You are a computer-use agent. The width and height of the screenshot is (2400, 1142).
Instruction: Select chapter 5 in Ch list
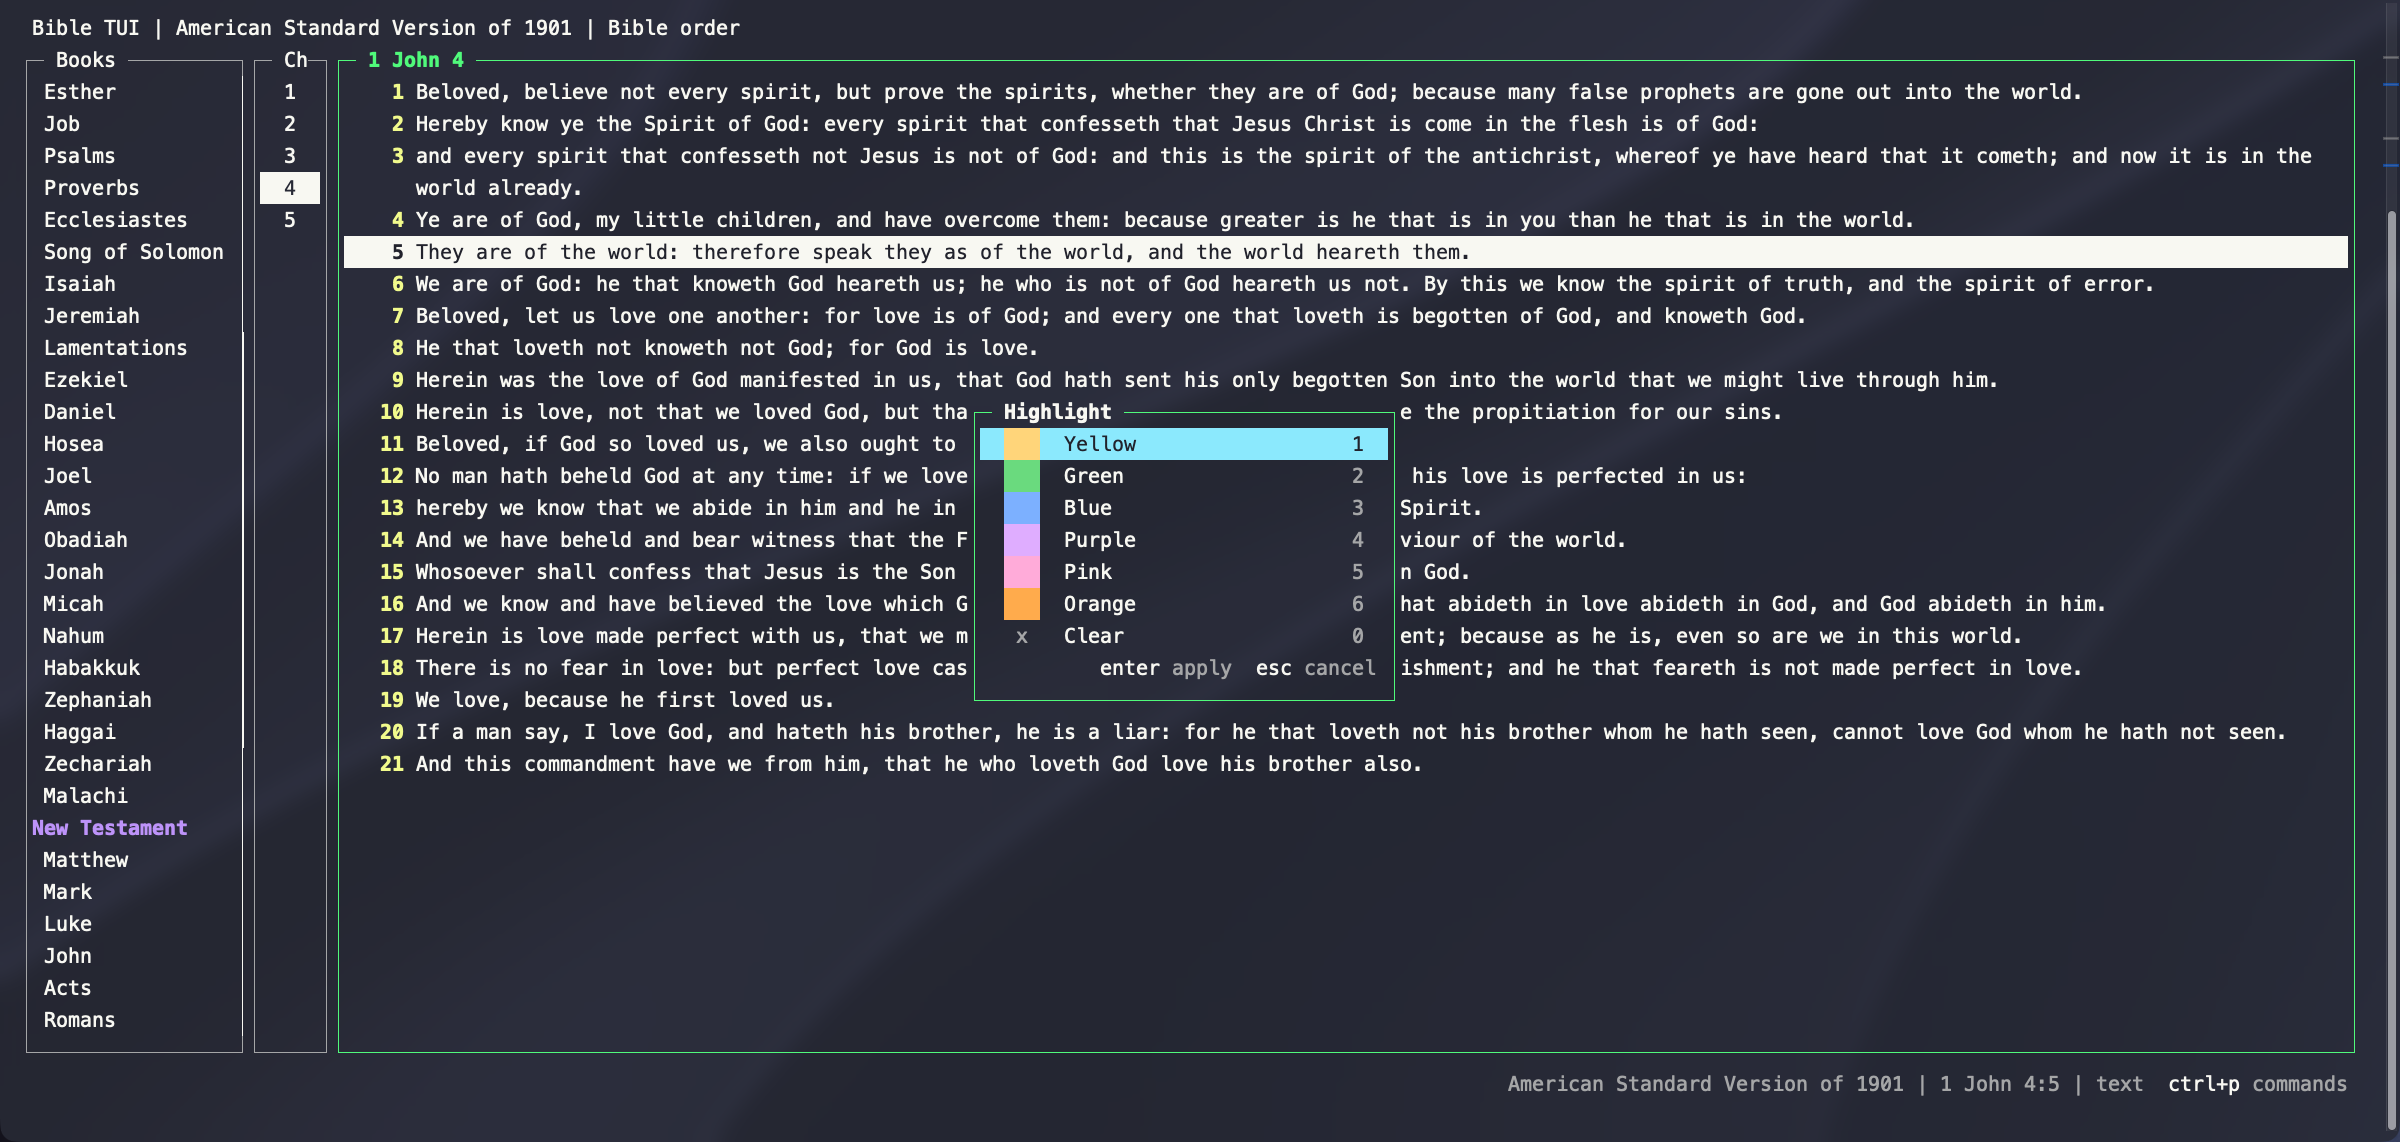point(290,220)
